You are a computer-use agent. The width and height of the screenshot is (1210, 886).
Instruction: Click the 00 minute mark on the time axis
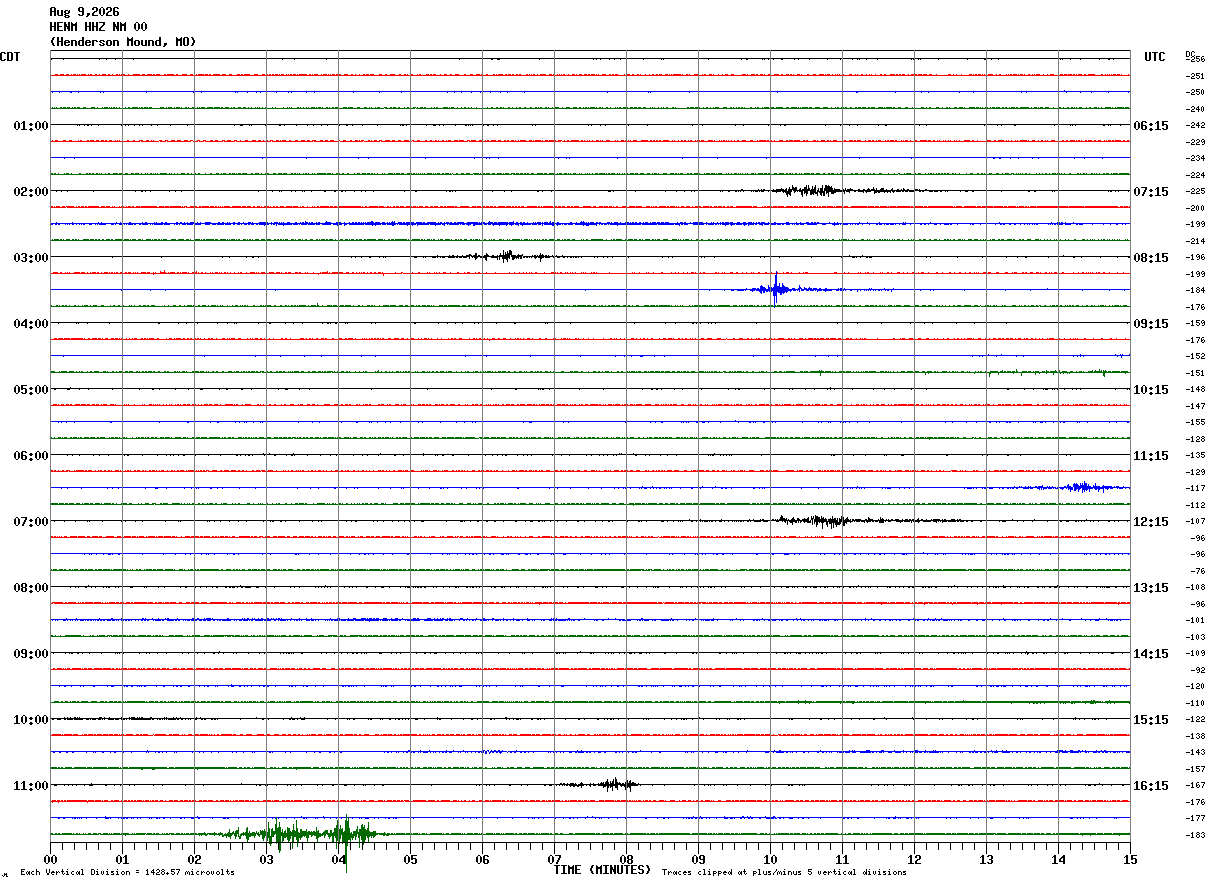coord(51,859)
